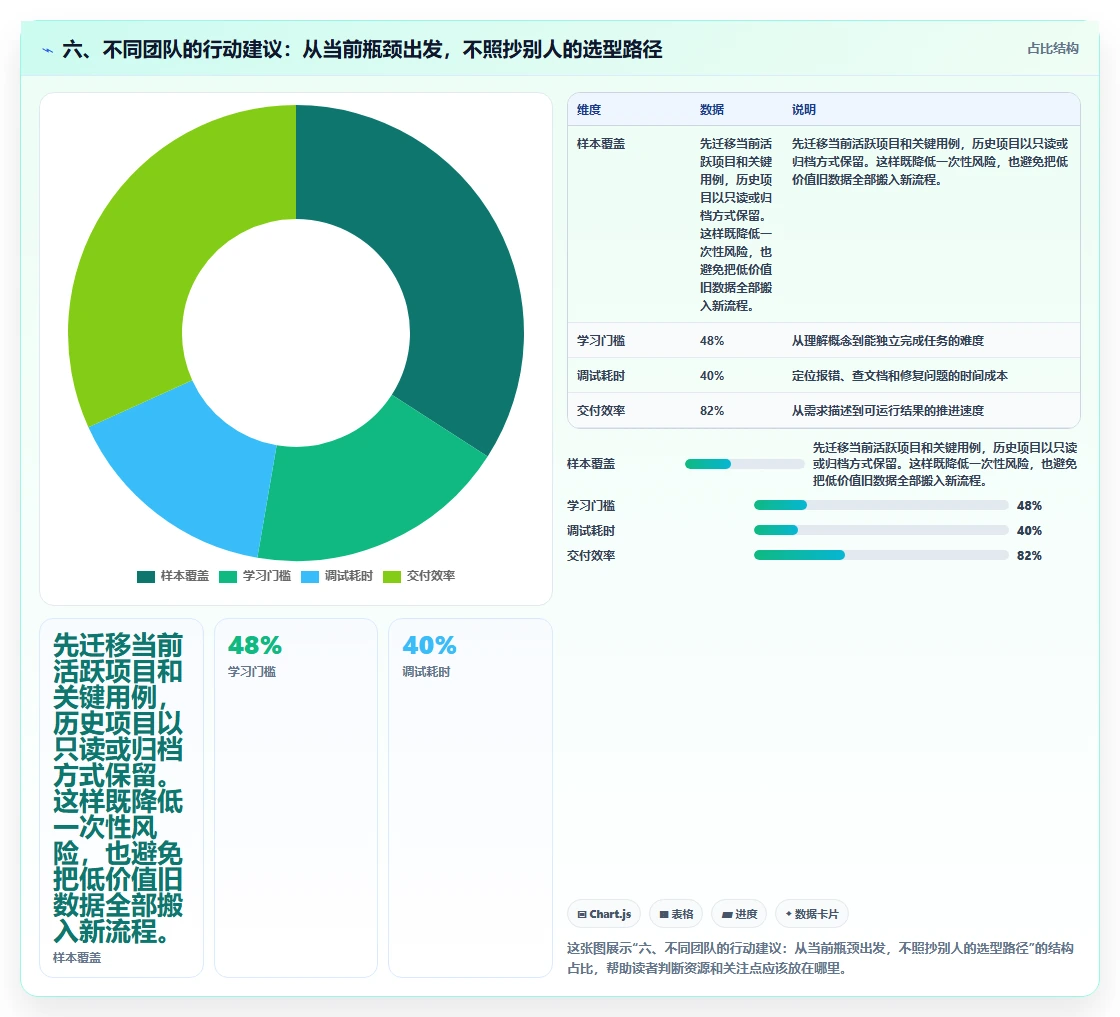The width and height of the screenshot is (1120, 1017).
Task: Click the 82% progress value
Action: tap(1029, 556)
